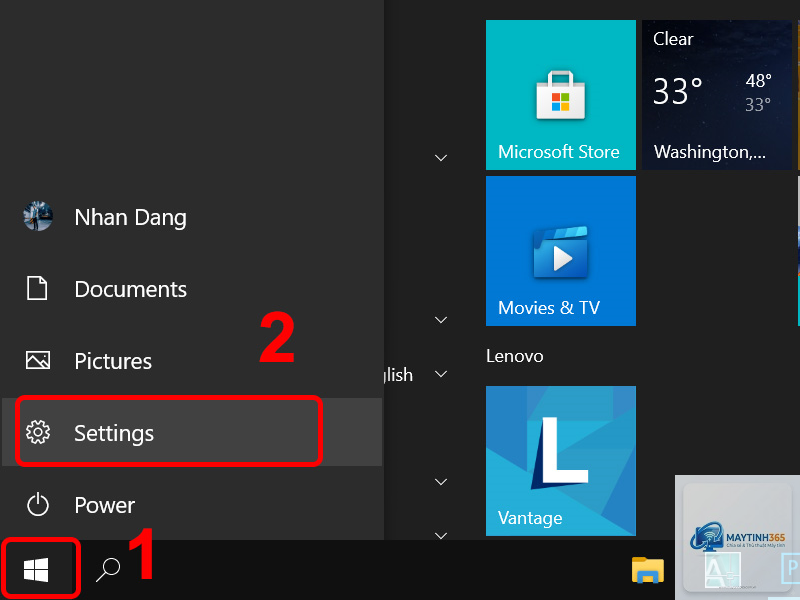This screenshot has height=600, width=800.
Task: Expand the bottom chevron above the taskbar
Action: (x=441, y=535)
